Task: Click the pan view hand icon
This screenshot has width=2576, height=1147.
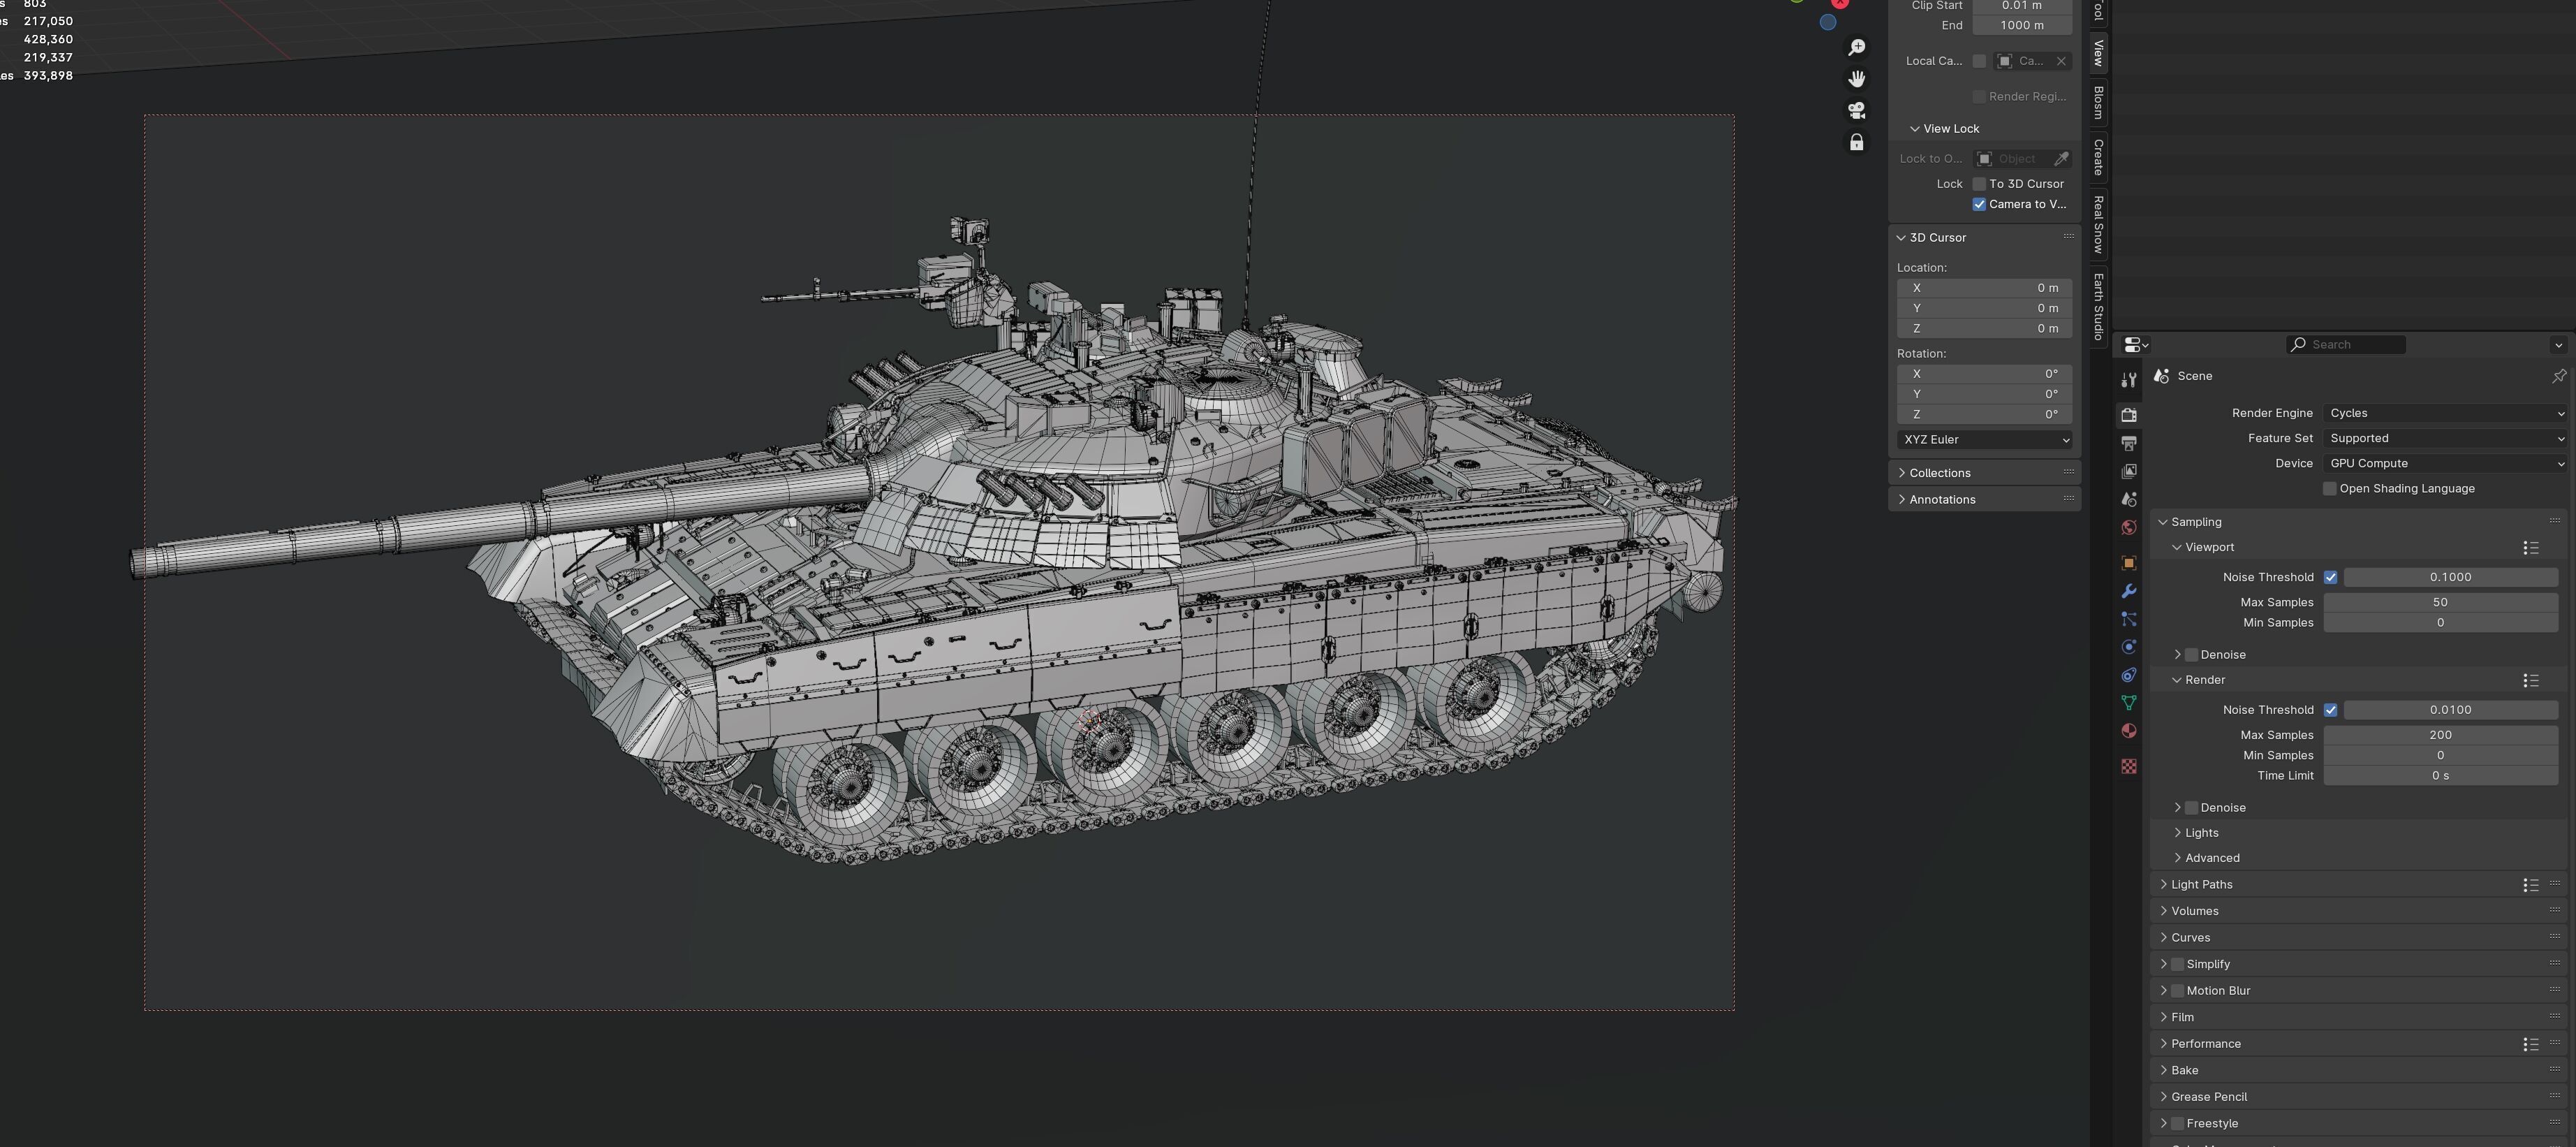Action: pos(1857,79)
